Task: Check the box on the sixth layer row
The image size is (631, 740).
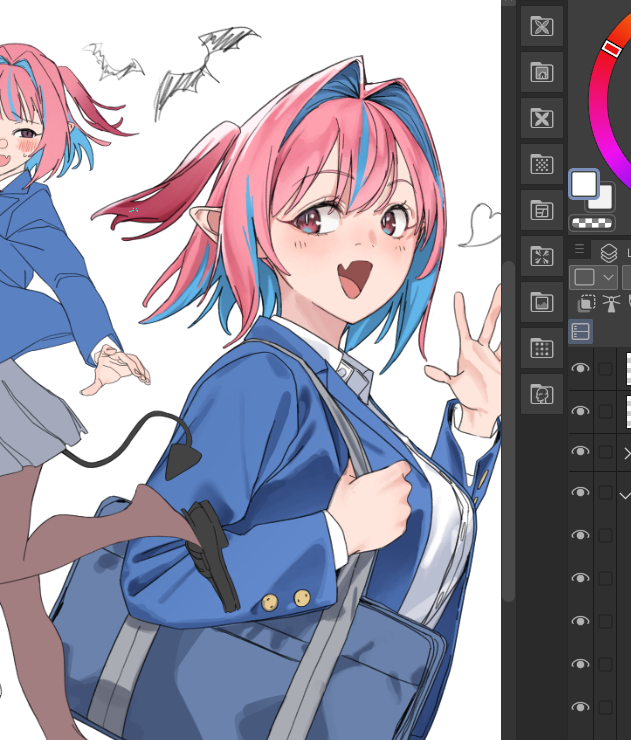Action: [606, 579]
